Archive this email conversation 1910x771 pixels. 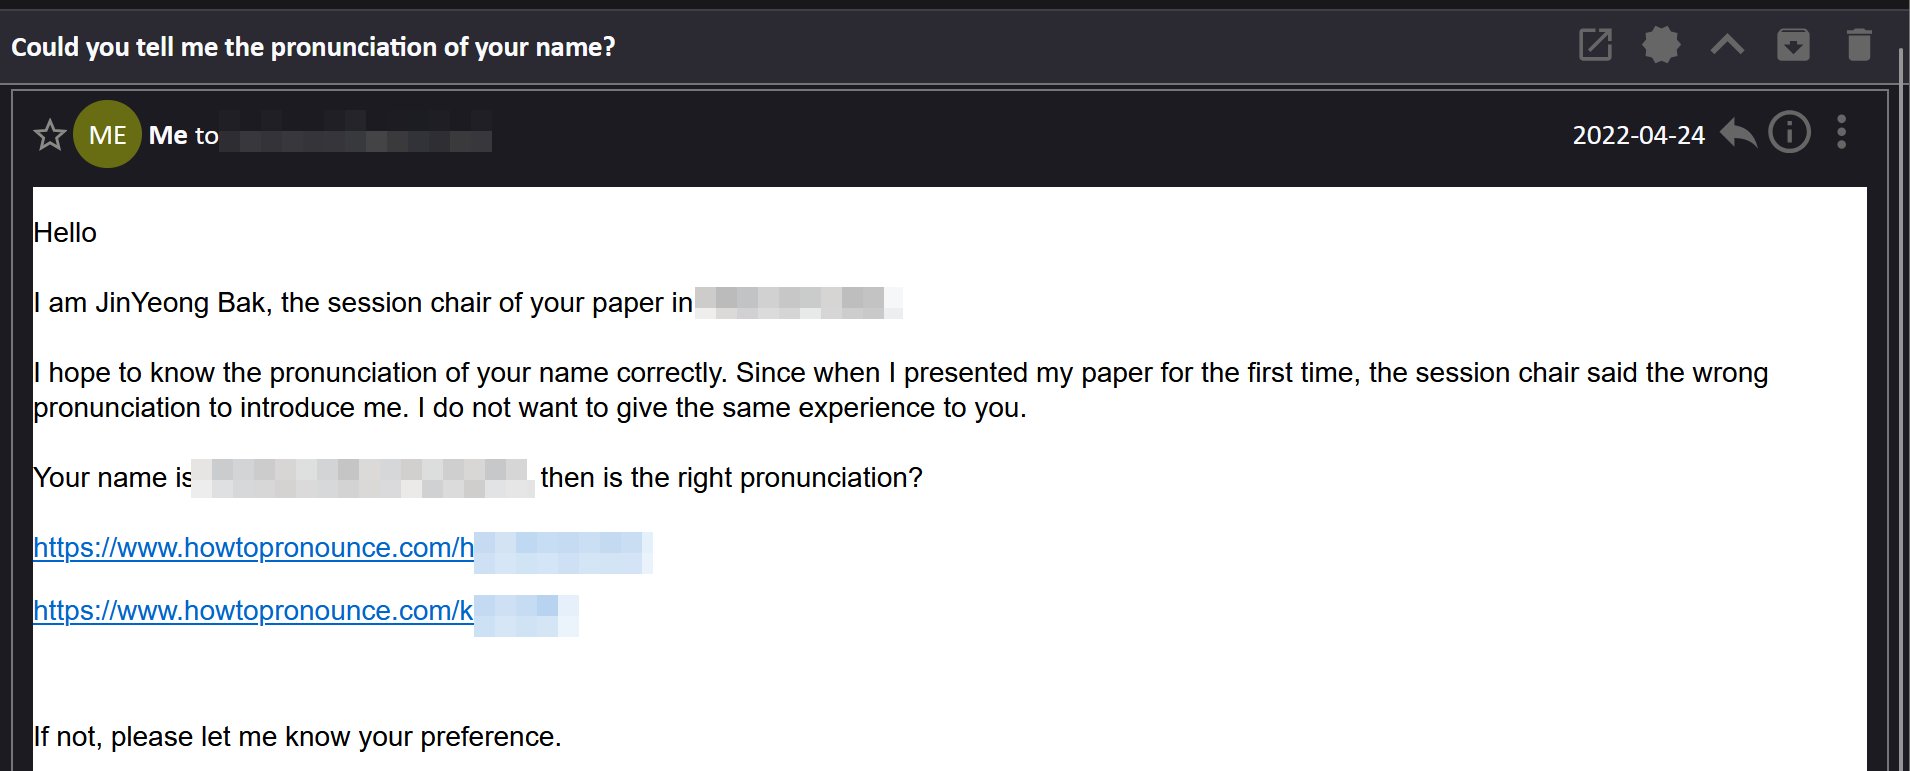pyautogui.click(x=1793, y=45)
